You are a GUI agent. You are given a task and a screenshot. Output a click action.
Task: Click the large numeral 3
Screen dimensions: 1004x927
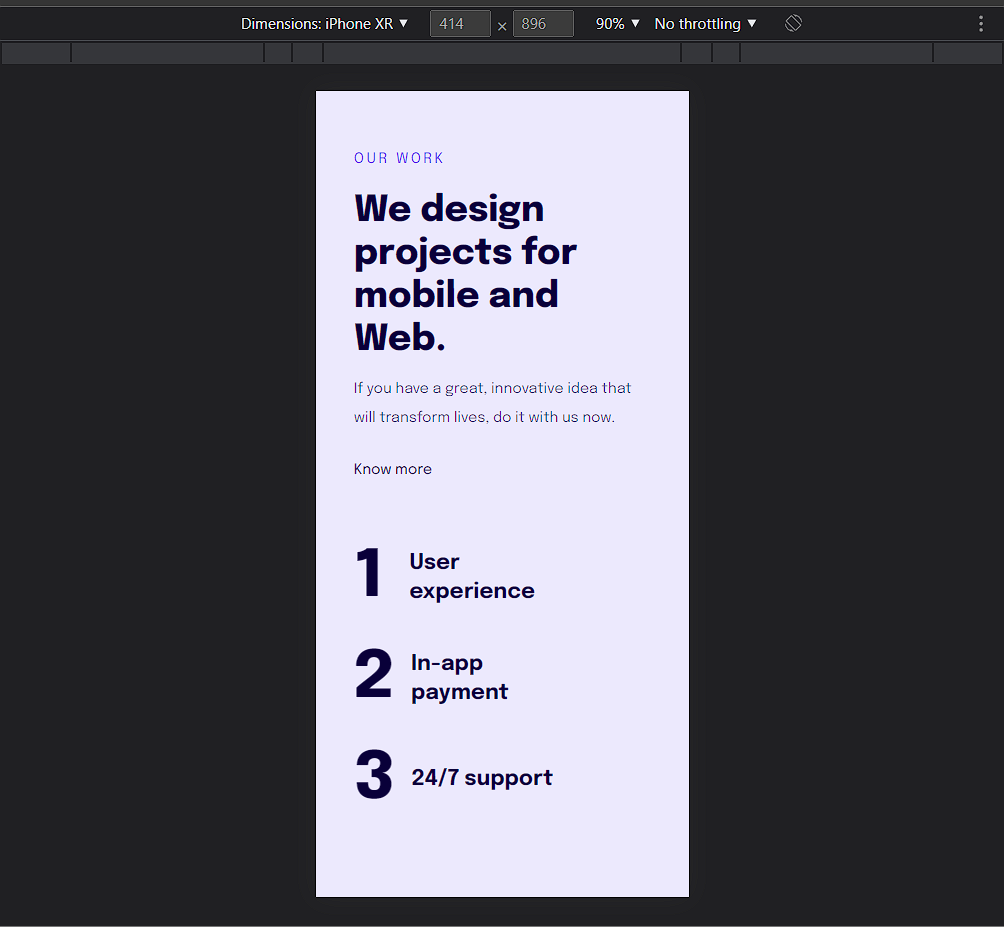tap(373, 774)
